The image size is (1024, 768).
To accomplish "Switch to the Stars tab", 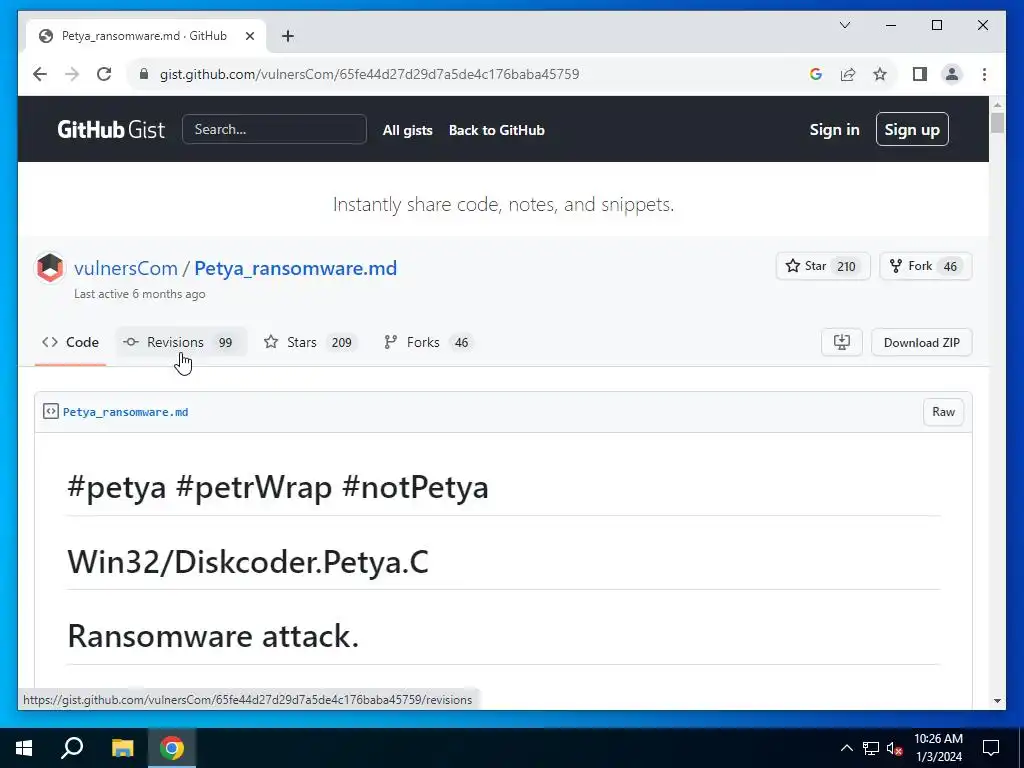I will pos(310,342).
